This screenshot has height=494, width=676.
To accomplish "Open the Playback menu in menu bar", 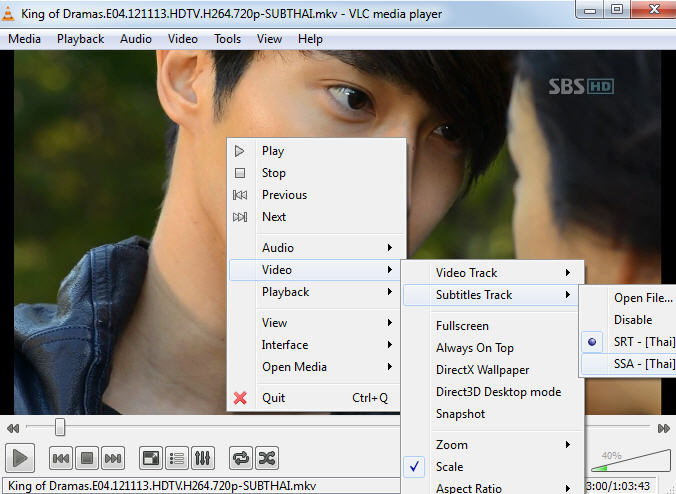I will pos(80,39).
